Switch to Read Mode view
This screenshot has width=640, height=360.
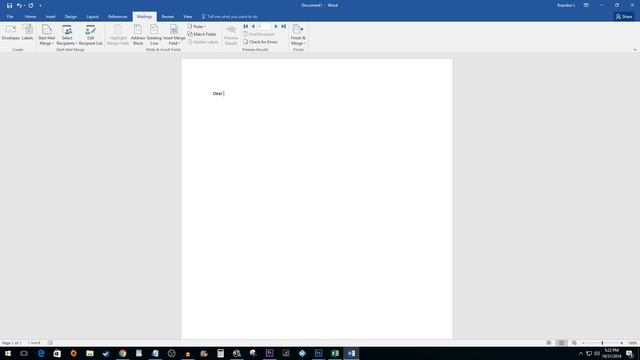tap(549, 343)
